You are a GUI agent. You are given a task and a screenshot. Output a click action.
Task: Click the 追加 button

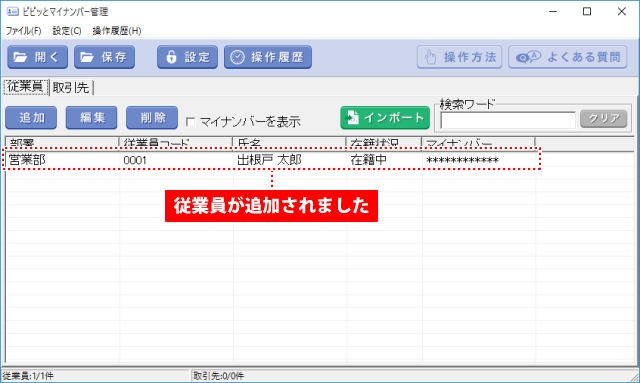coord(31,118)
